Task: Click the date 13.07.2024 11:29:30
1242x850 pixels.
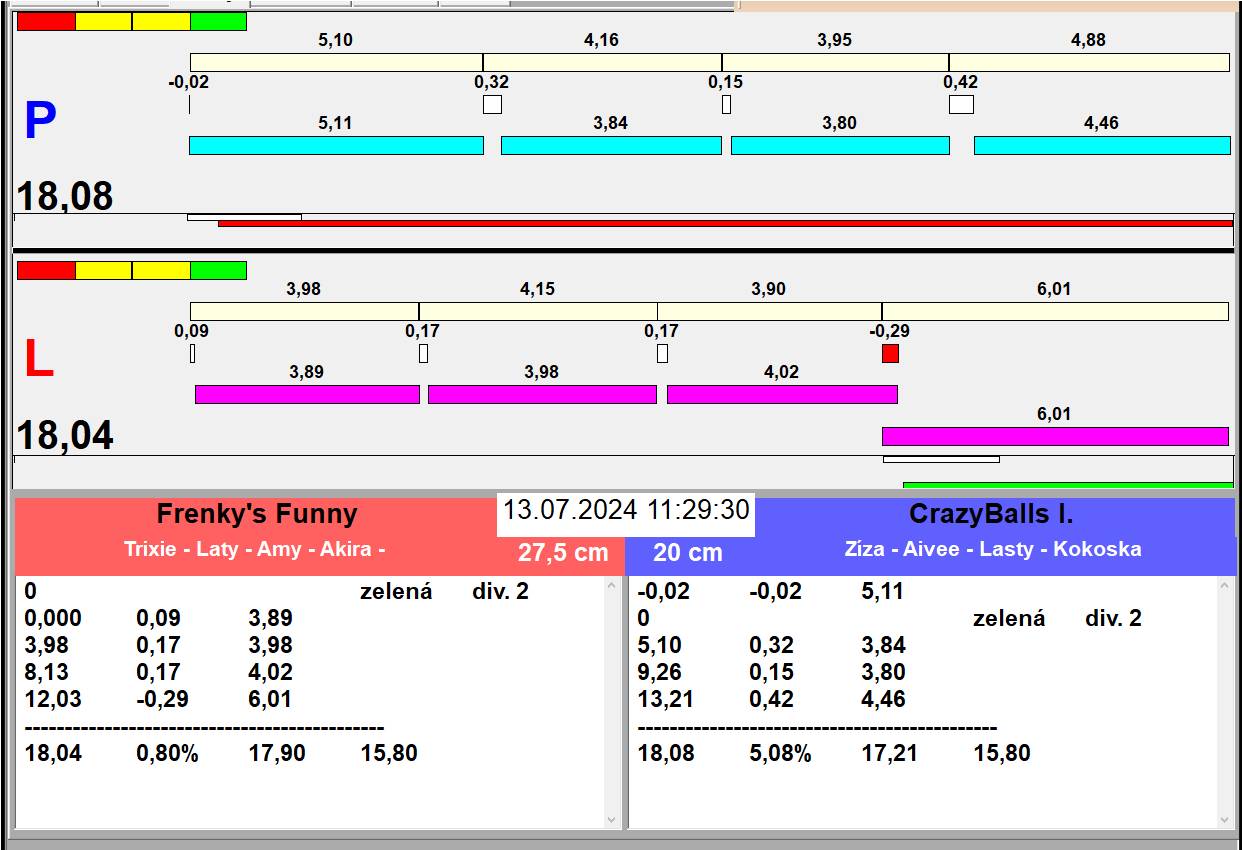Action: tap(626, 510)
